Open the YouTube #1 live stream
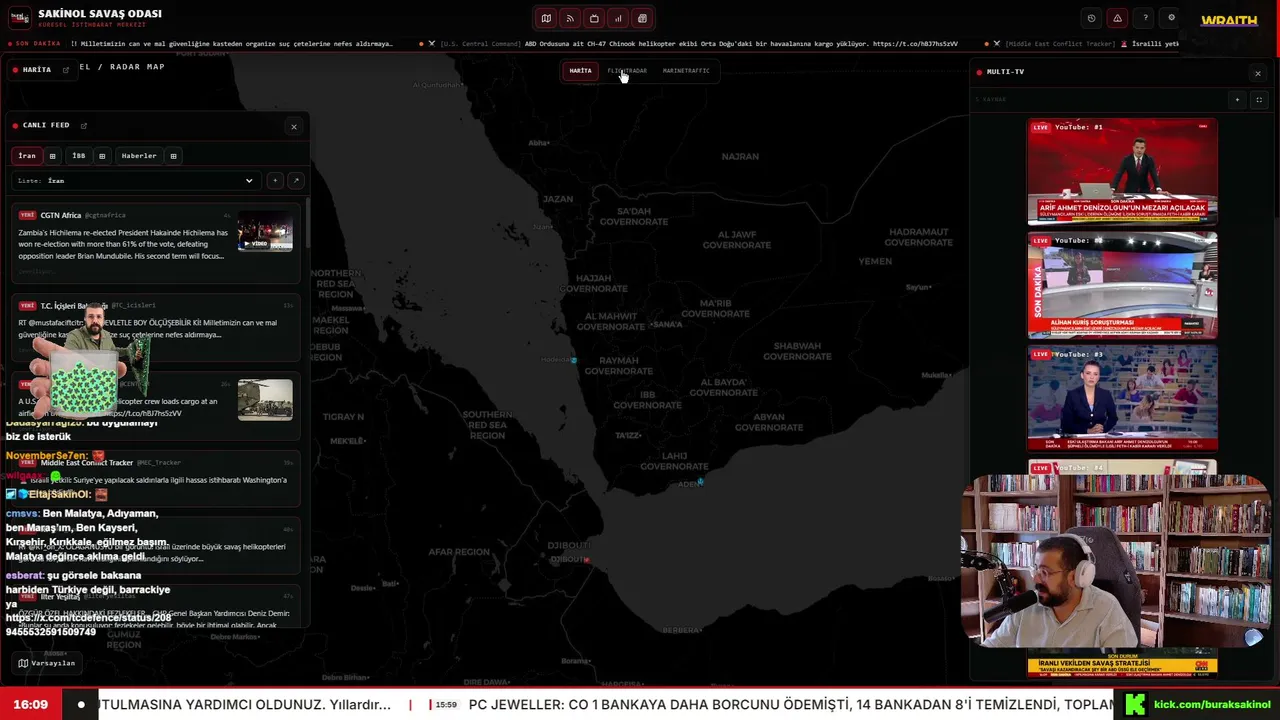This screenshot has width=1280, height=720. click(1122, 171)
